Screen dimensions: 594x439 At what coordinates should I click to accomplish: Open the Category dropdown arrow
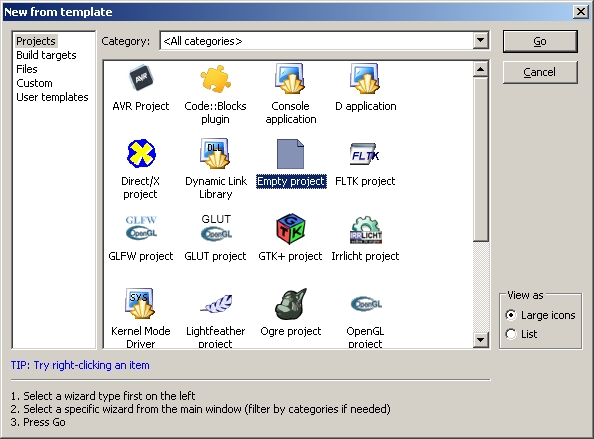[481, 40]
